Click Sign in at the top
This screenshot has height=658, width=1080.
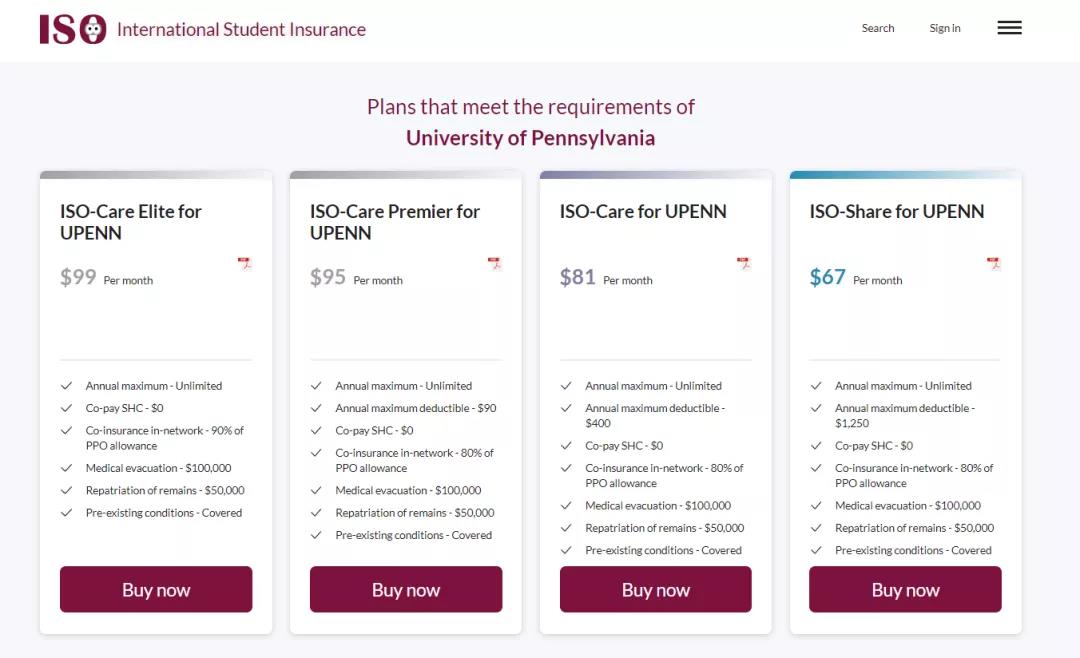click(x=945, y=28)
